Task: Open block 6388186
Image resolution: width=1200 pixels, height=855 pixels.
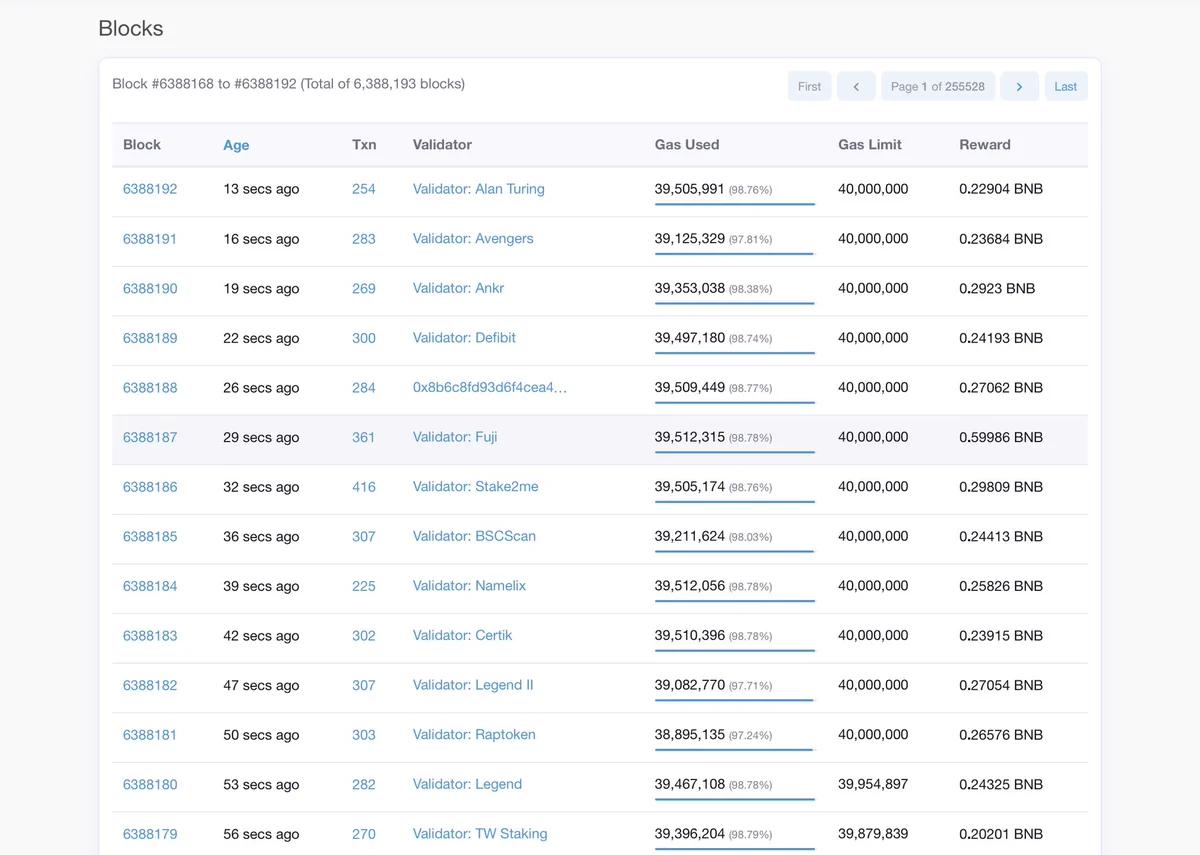Action: coord(150,487)
